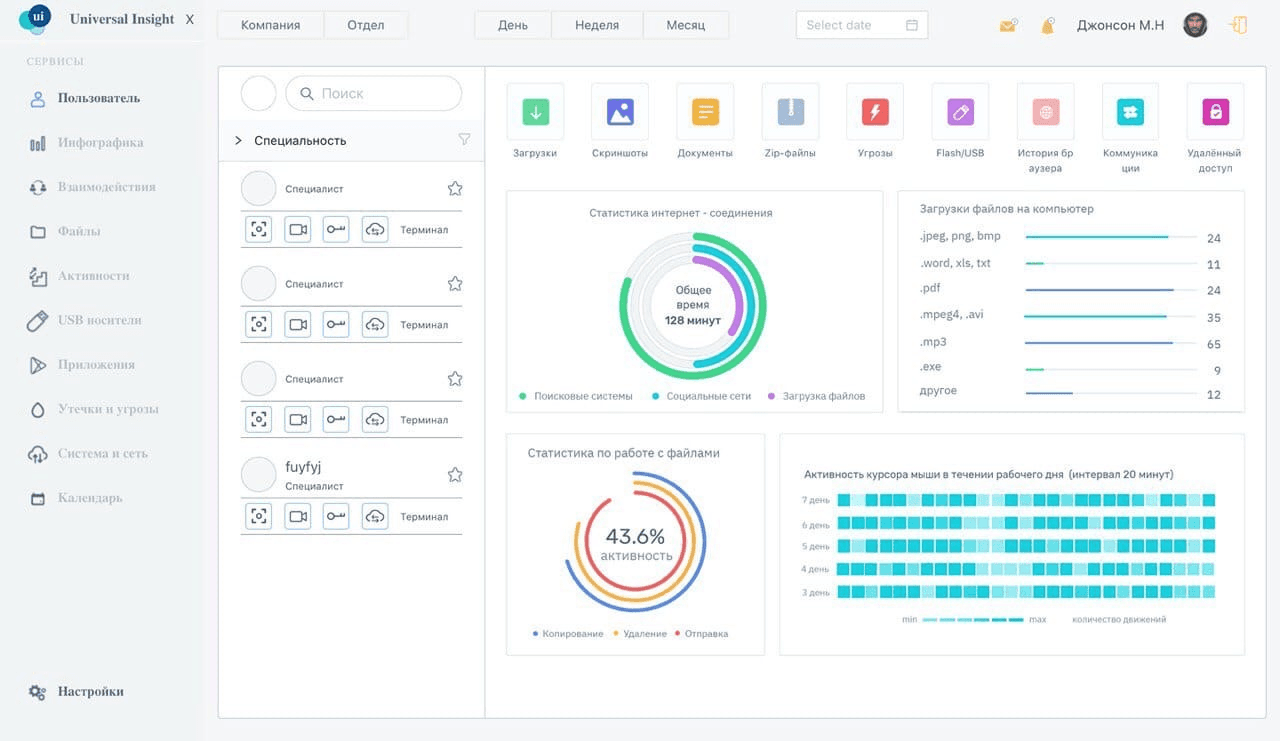The height and width of the screenshot is (741, 1280).
Task: Switch to the Месяц period tab
Action: (686, 25)
